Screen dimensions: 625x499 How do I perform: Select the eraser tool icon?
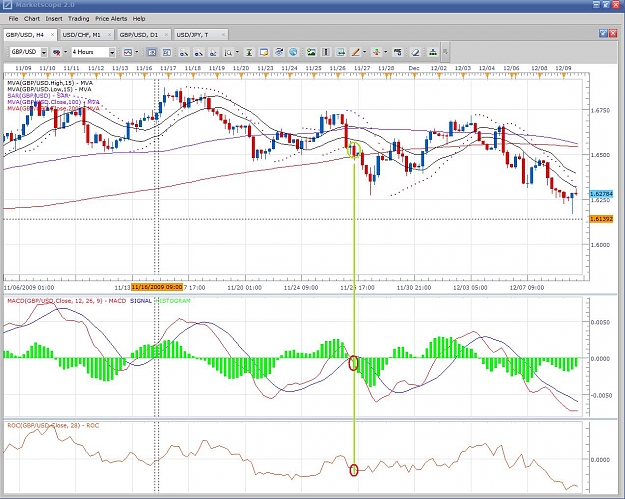[415, 52]
